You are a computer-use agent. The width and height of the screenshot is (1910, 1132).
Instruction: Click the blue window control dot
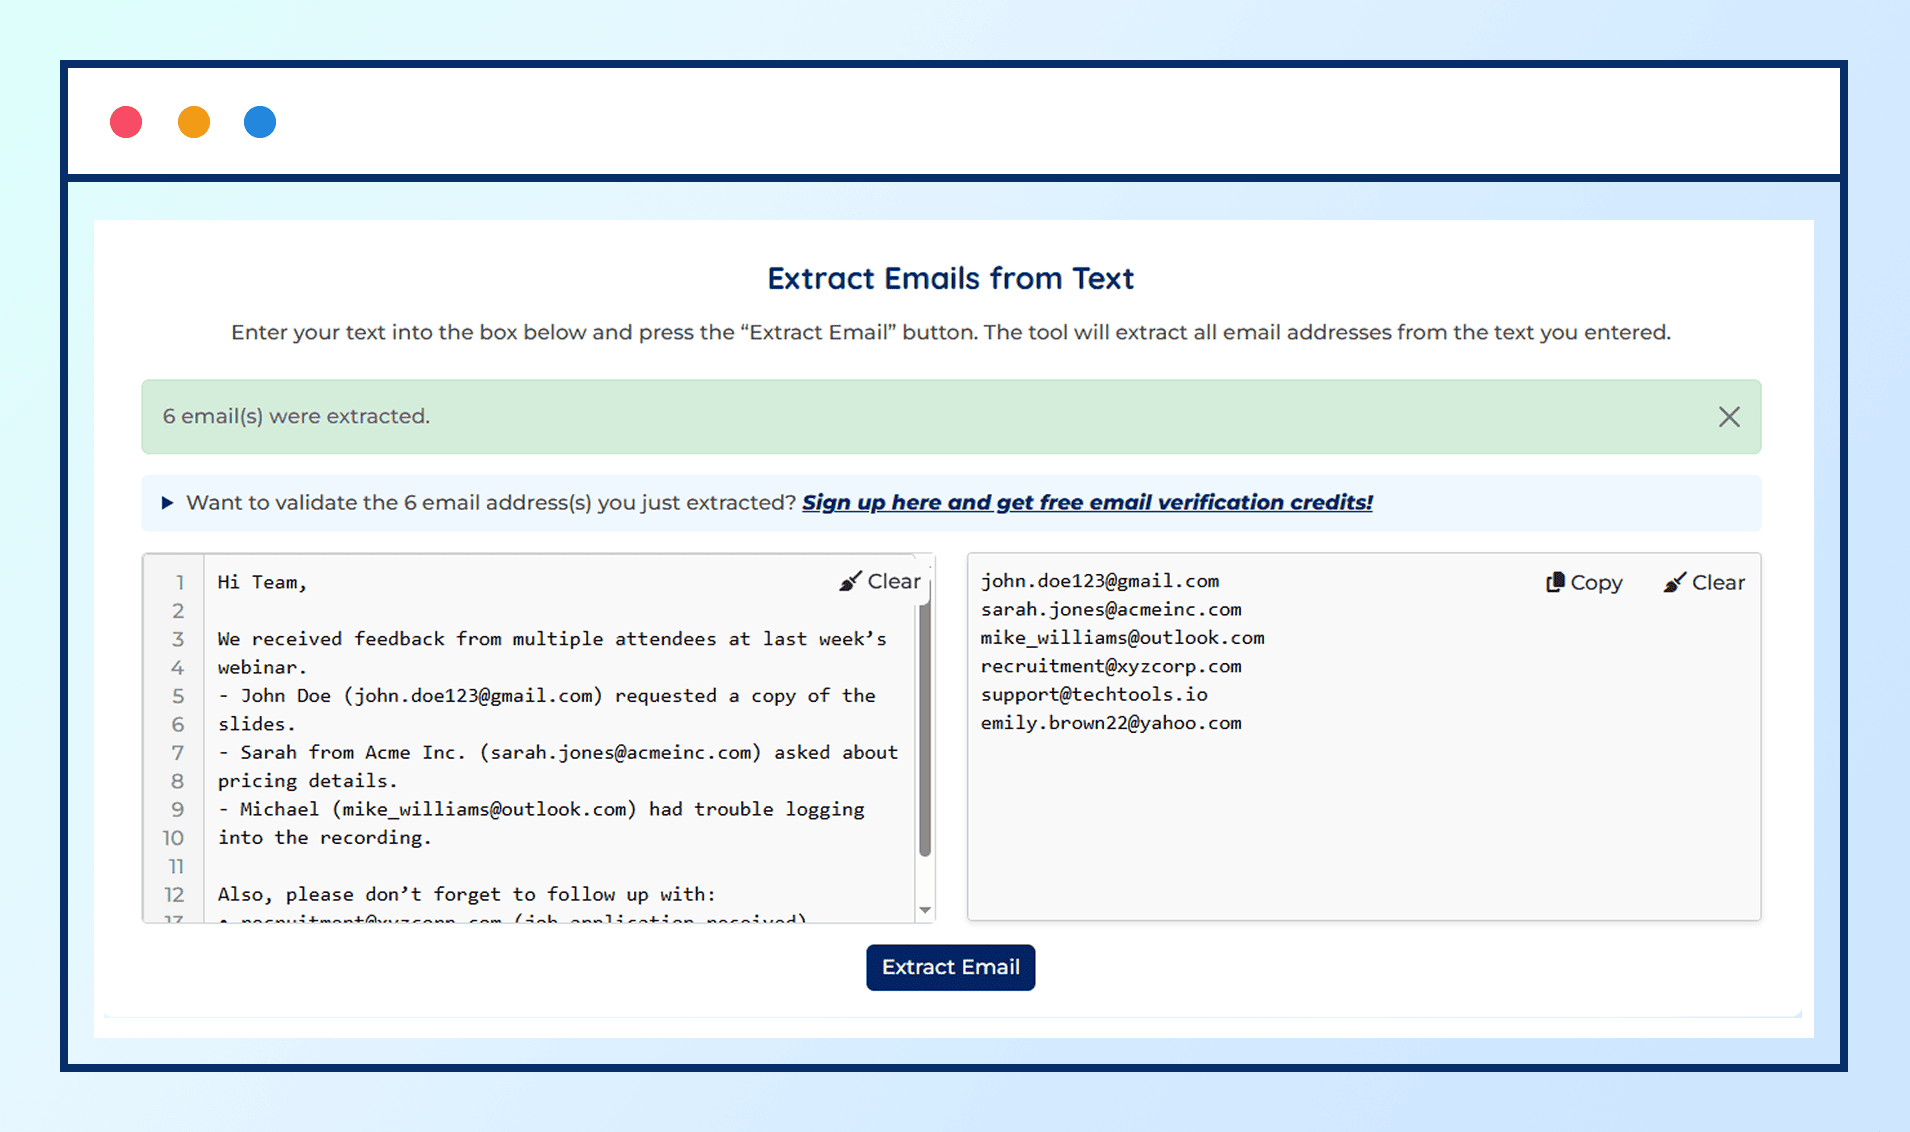coord(259,121)
